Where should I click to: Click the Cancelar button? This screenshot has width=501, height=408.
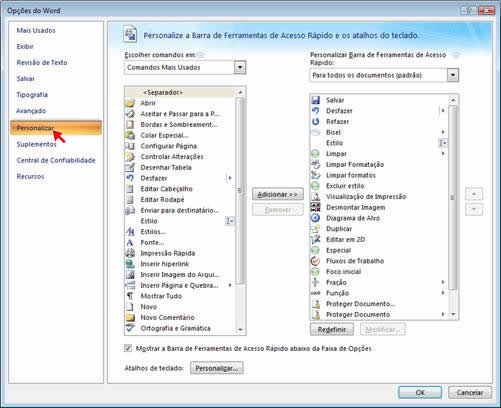[x=470, y=392]
